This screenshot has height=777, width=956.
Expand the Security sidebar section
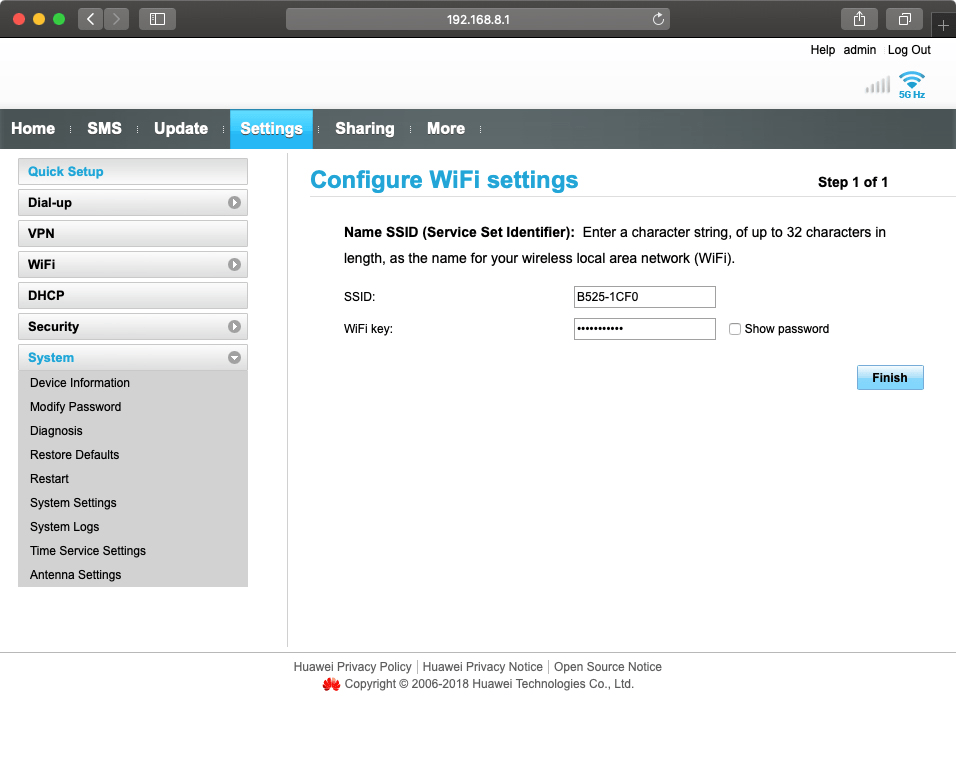tap(234, 327)
